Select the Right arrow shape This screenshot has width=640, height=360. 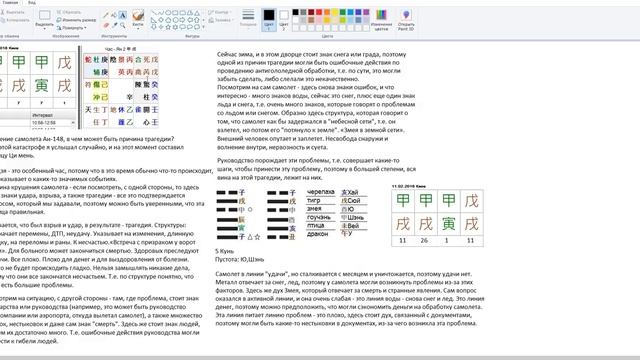point(182,20)
